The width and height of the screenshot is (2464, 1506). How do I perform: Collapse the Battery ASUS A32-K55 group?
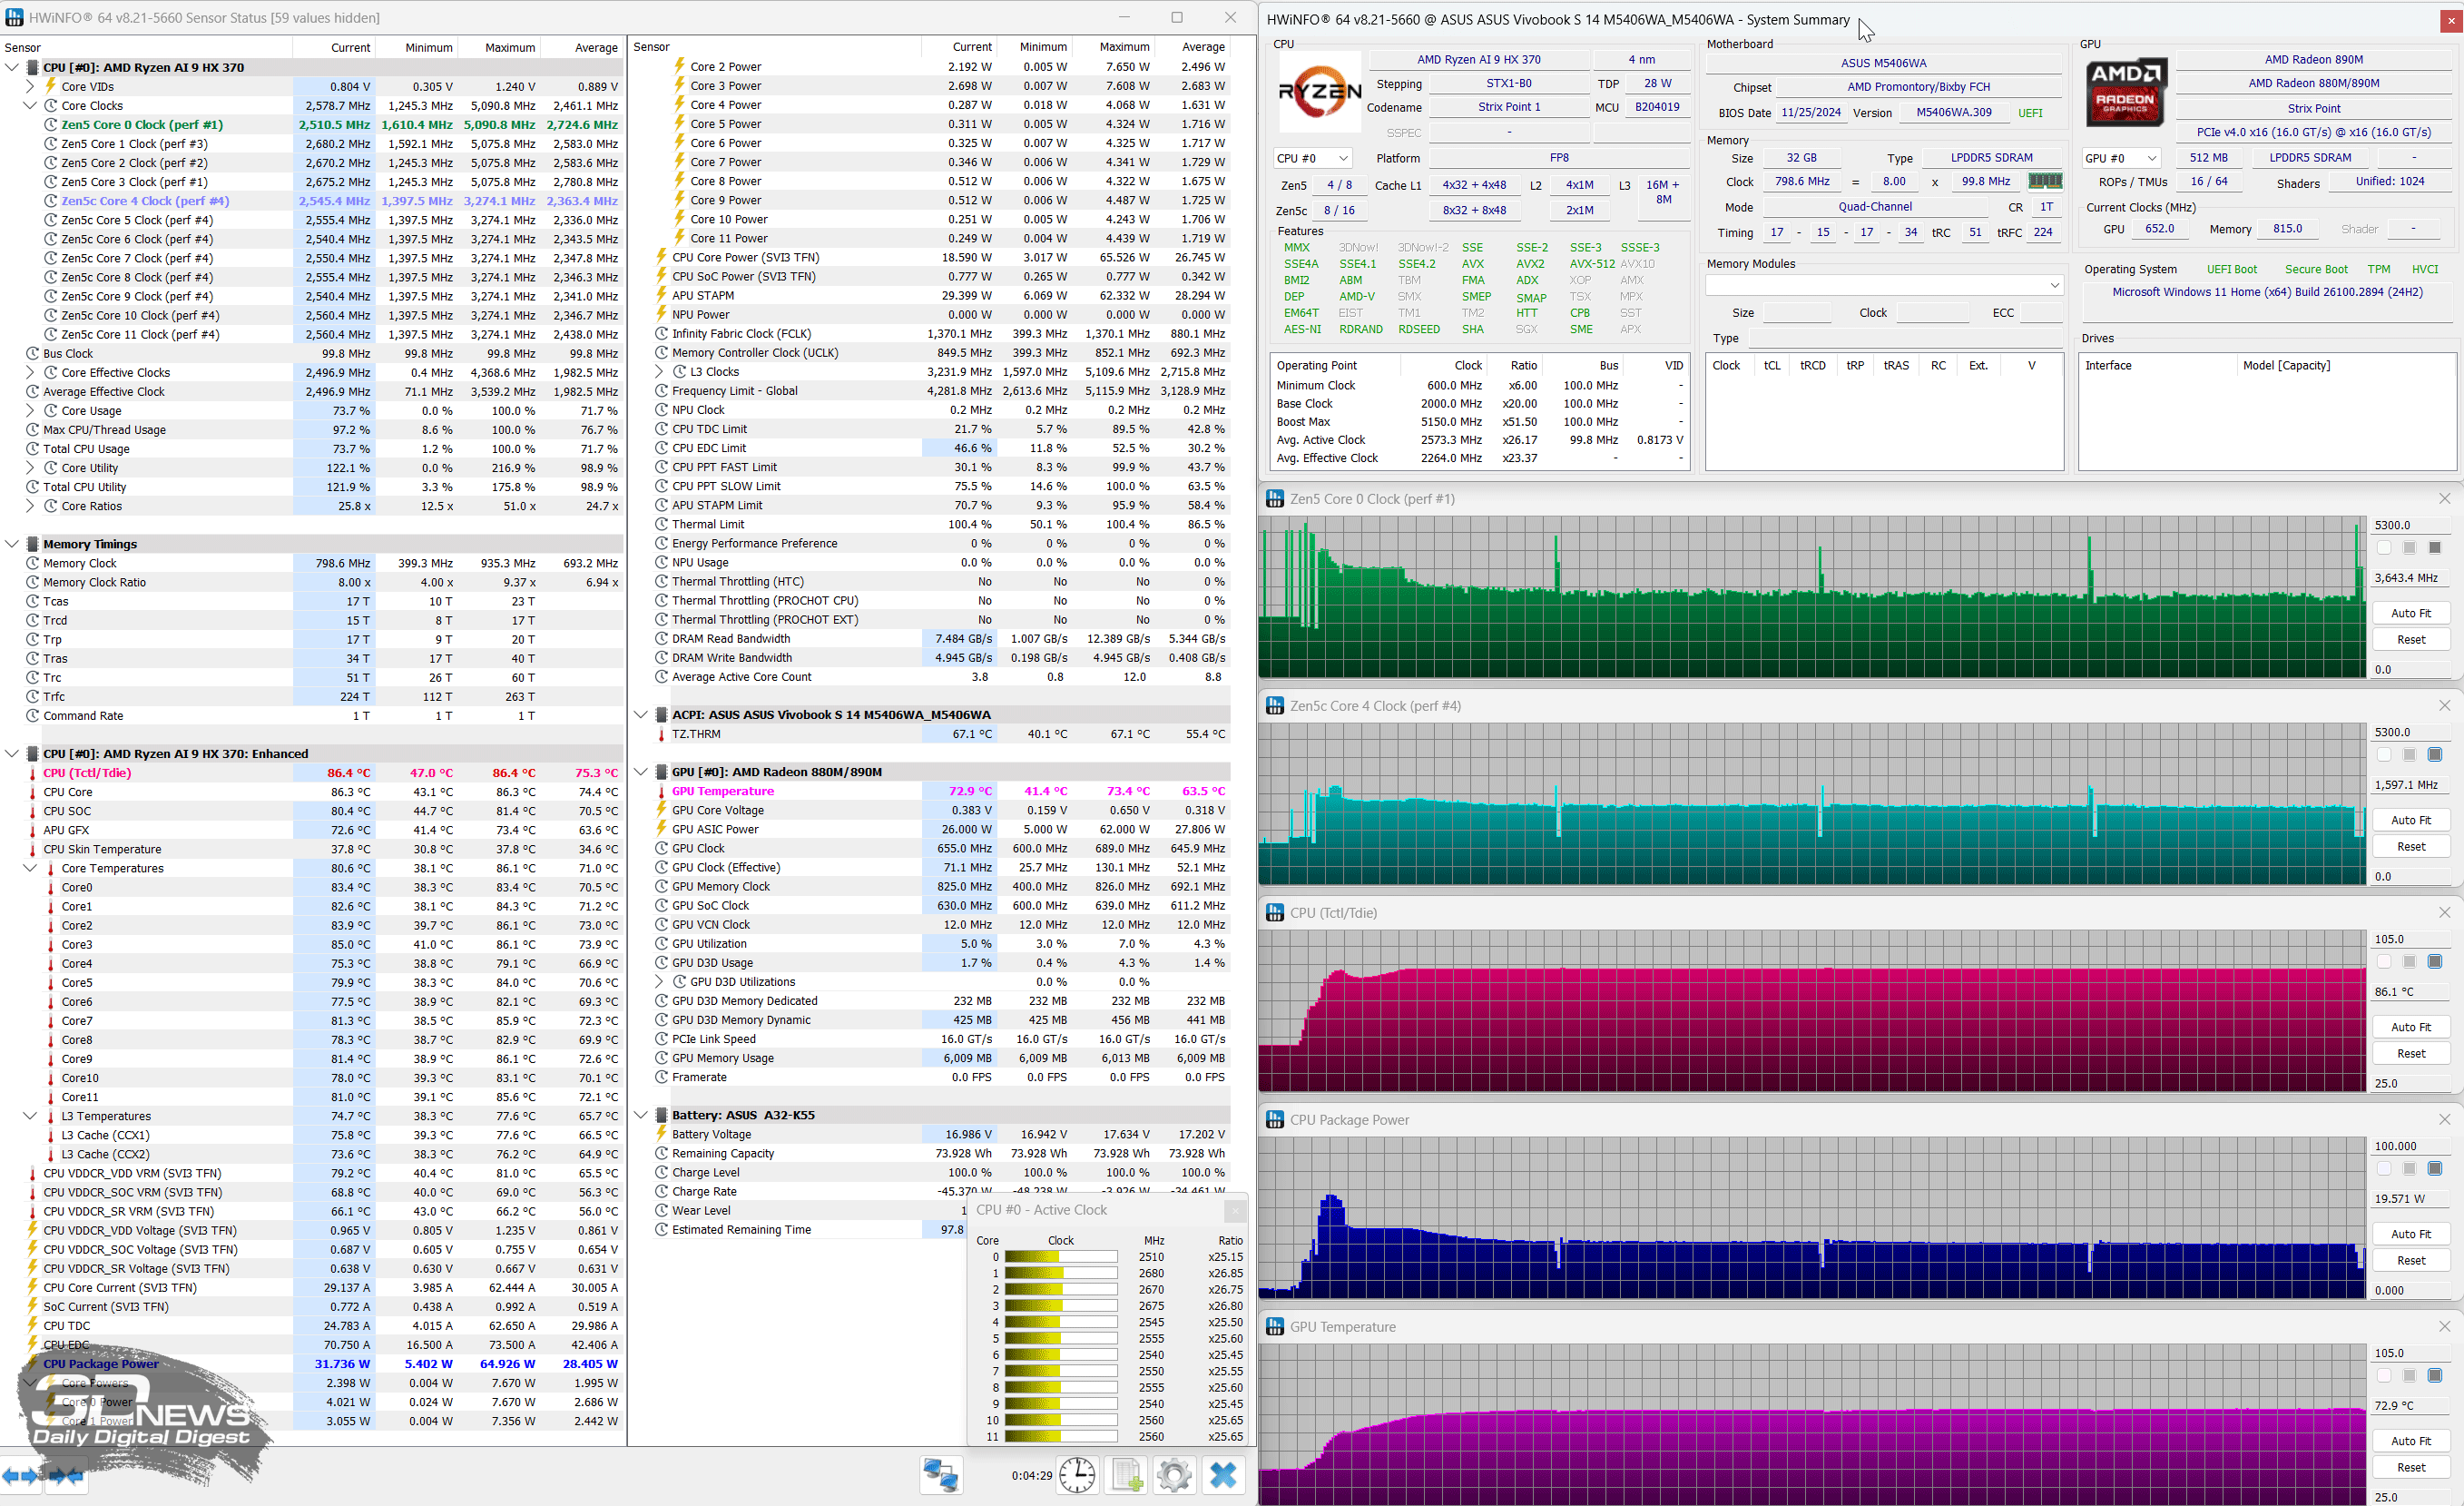point(641,1115)
